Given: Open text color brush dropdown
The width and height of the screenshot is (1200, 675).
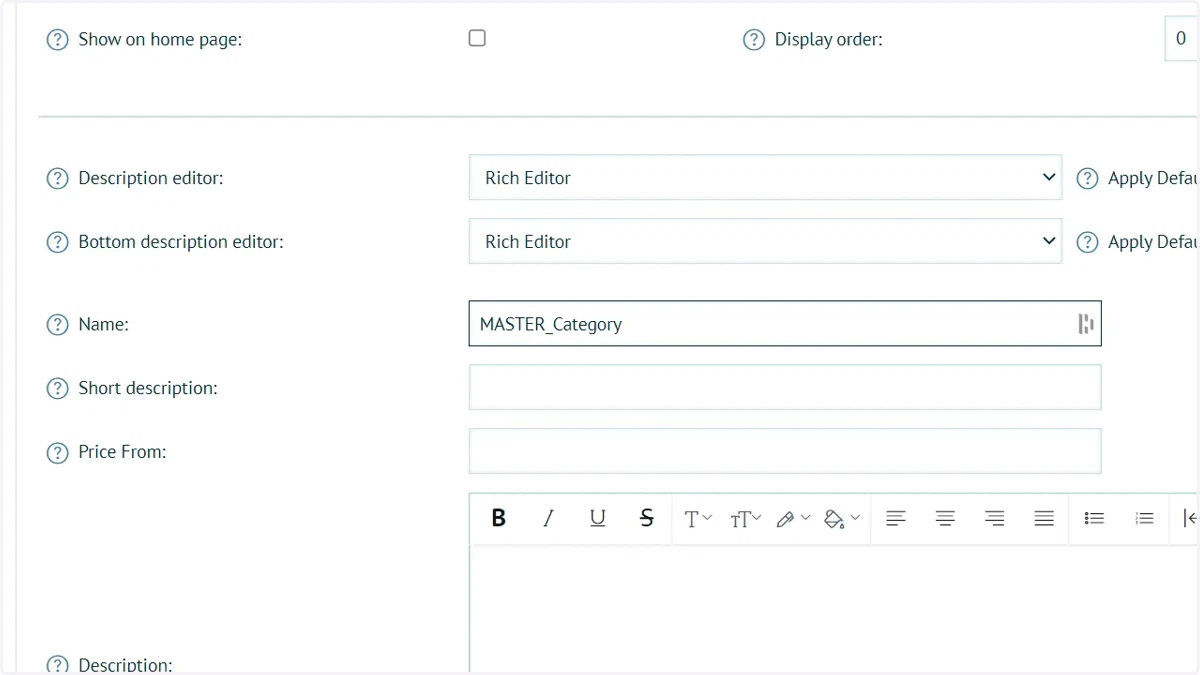Looking at the screenshot, I should coord(793,518).
